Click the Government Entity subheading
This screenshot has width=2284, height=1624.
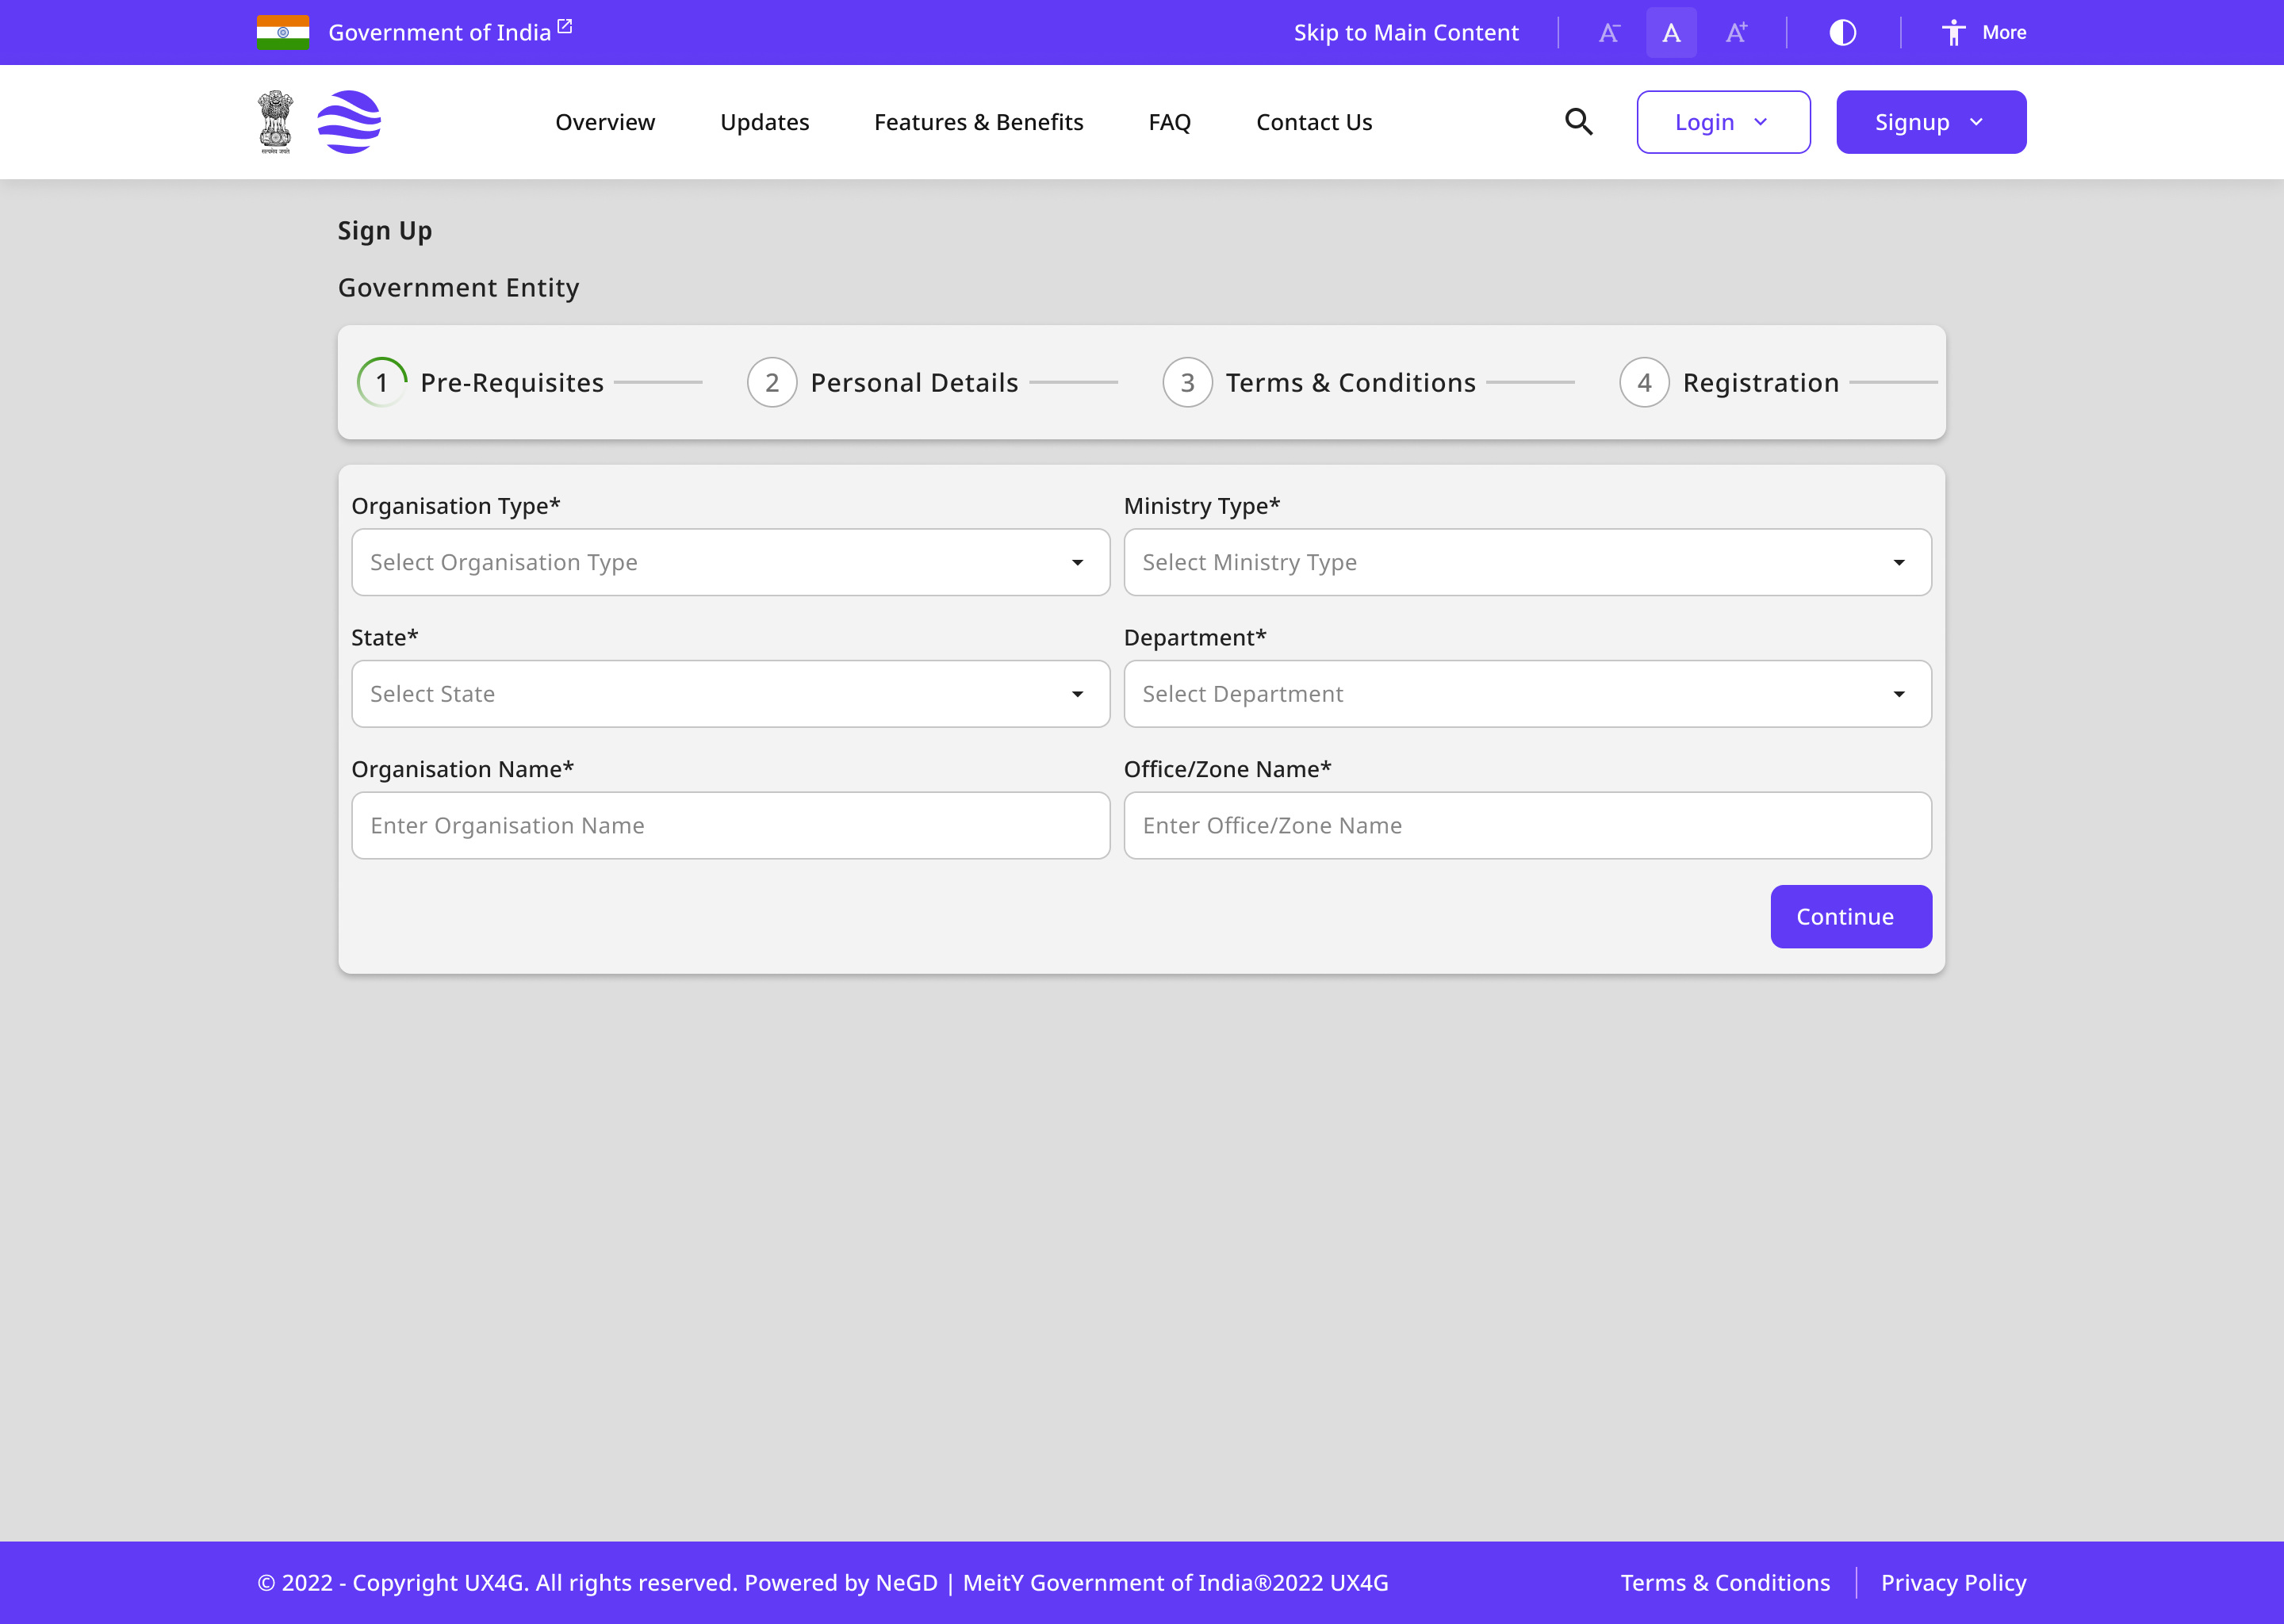458,288
